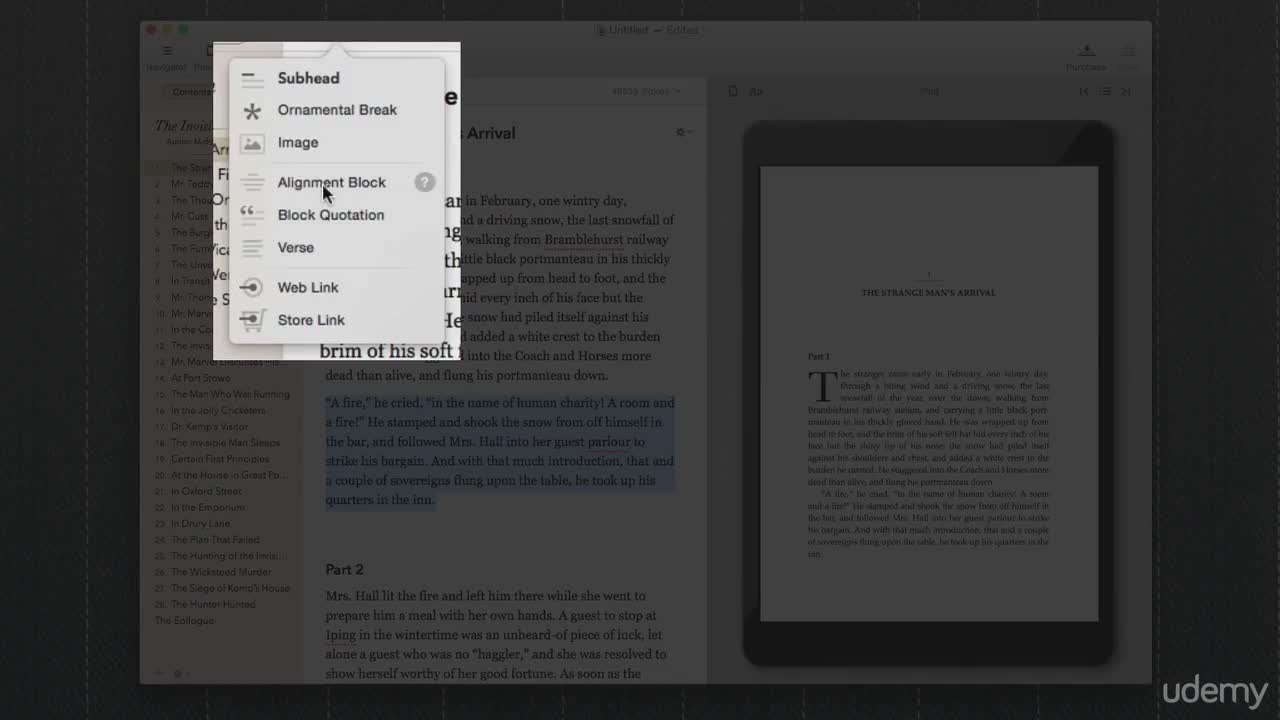Viewport: 1280px width, 720px height.
Task: Choose Subhead from the insert menu
Action: [x=308, y=78]
